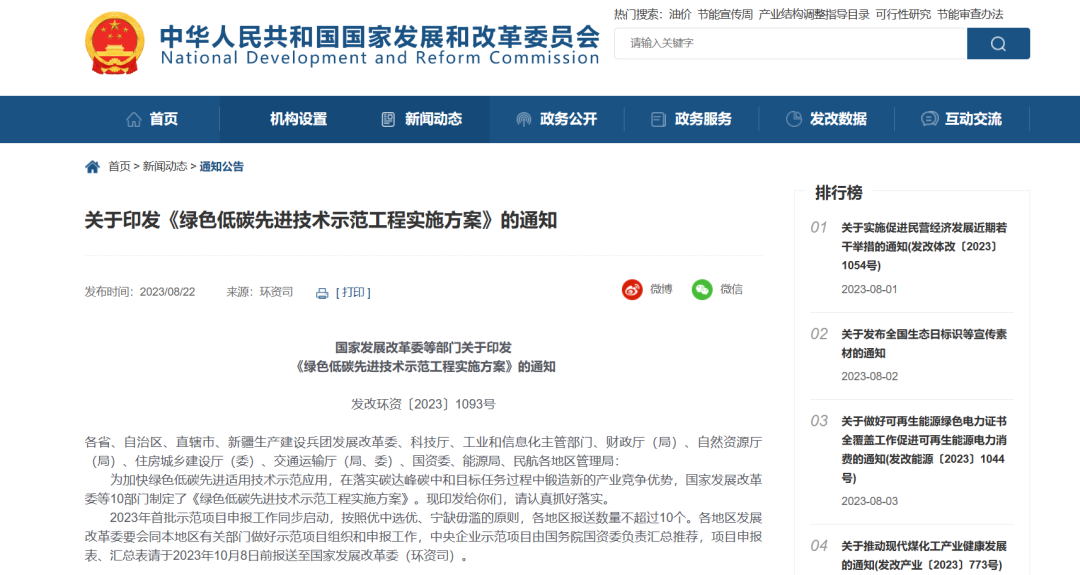Click the printer icon
This screenshot has width=1080, height=575.
pos(322,293)
